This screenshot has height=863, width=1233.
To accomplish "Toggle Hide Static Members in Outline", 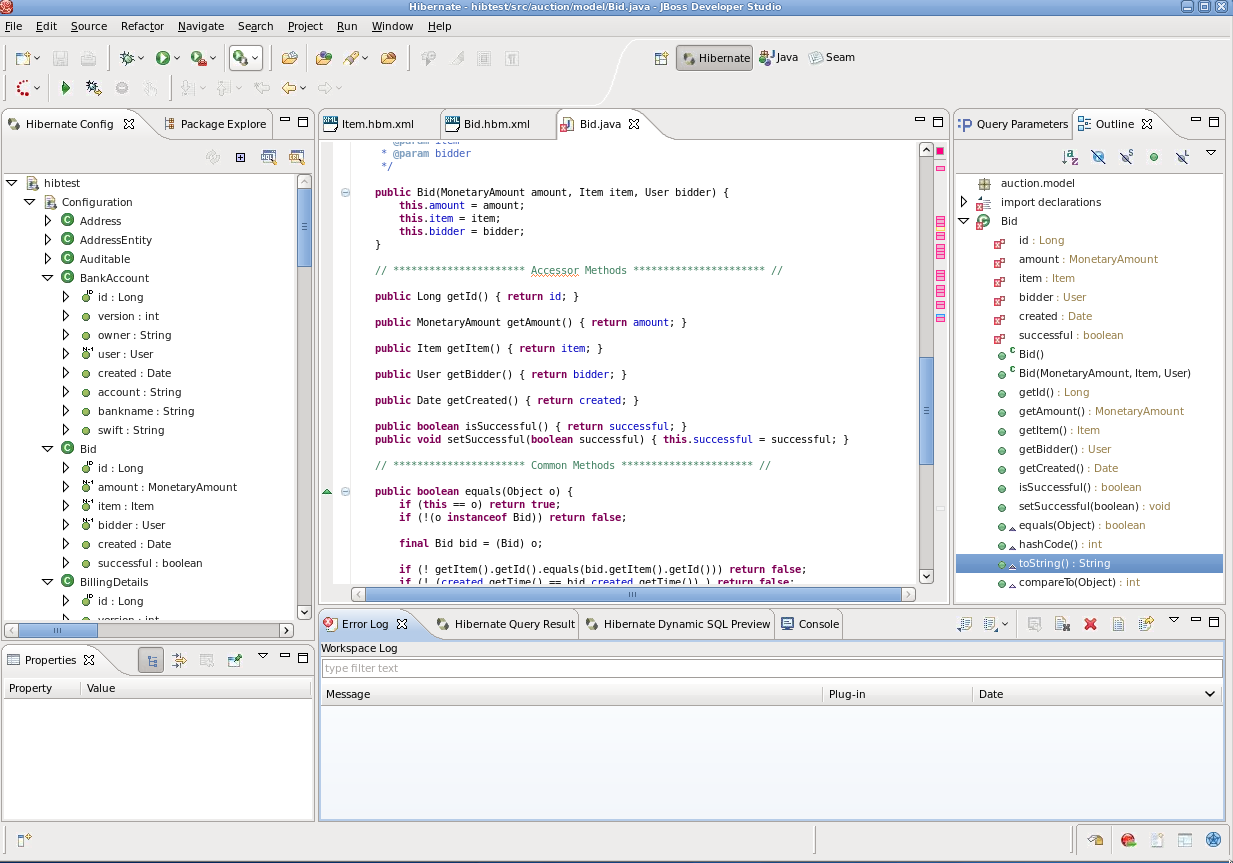I will 1126,157.
